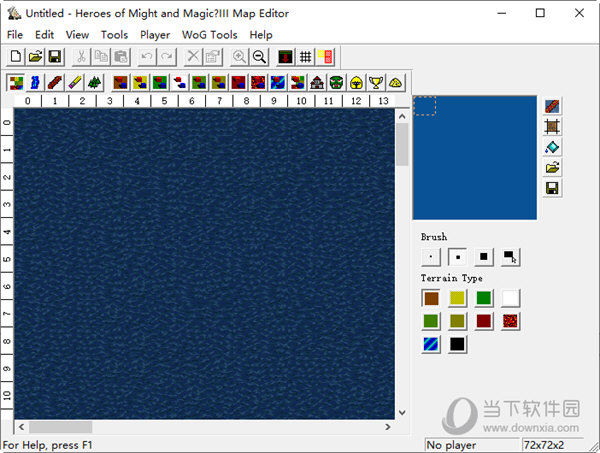Open the Treasures resource pile palette

[x=396, y=82]
